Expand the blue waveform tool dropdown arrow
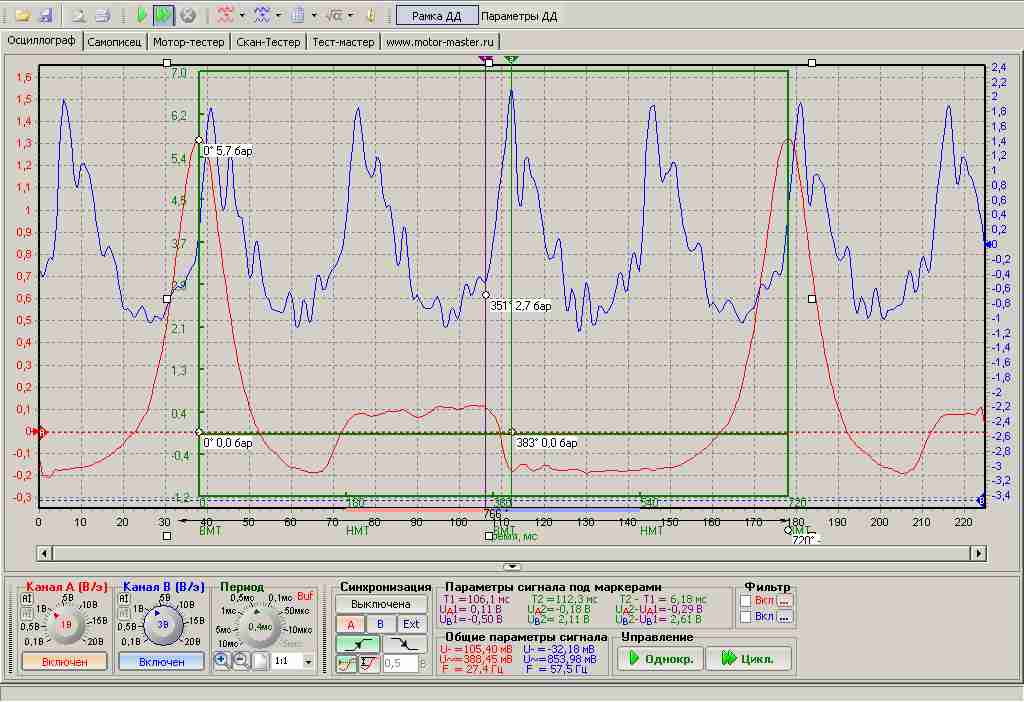The height and width of the screenshot is (702, 1024). tap(278, 16)
